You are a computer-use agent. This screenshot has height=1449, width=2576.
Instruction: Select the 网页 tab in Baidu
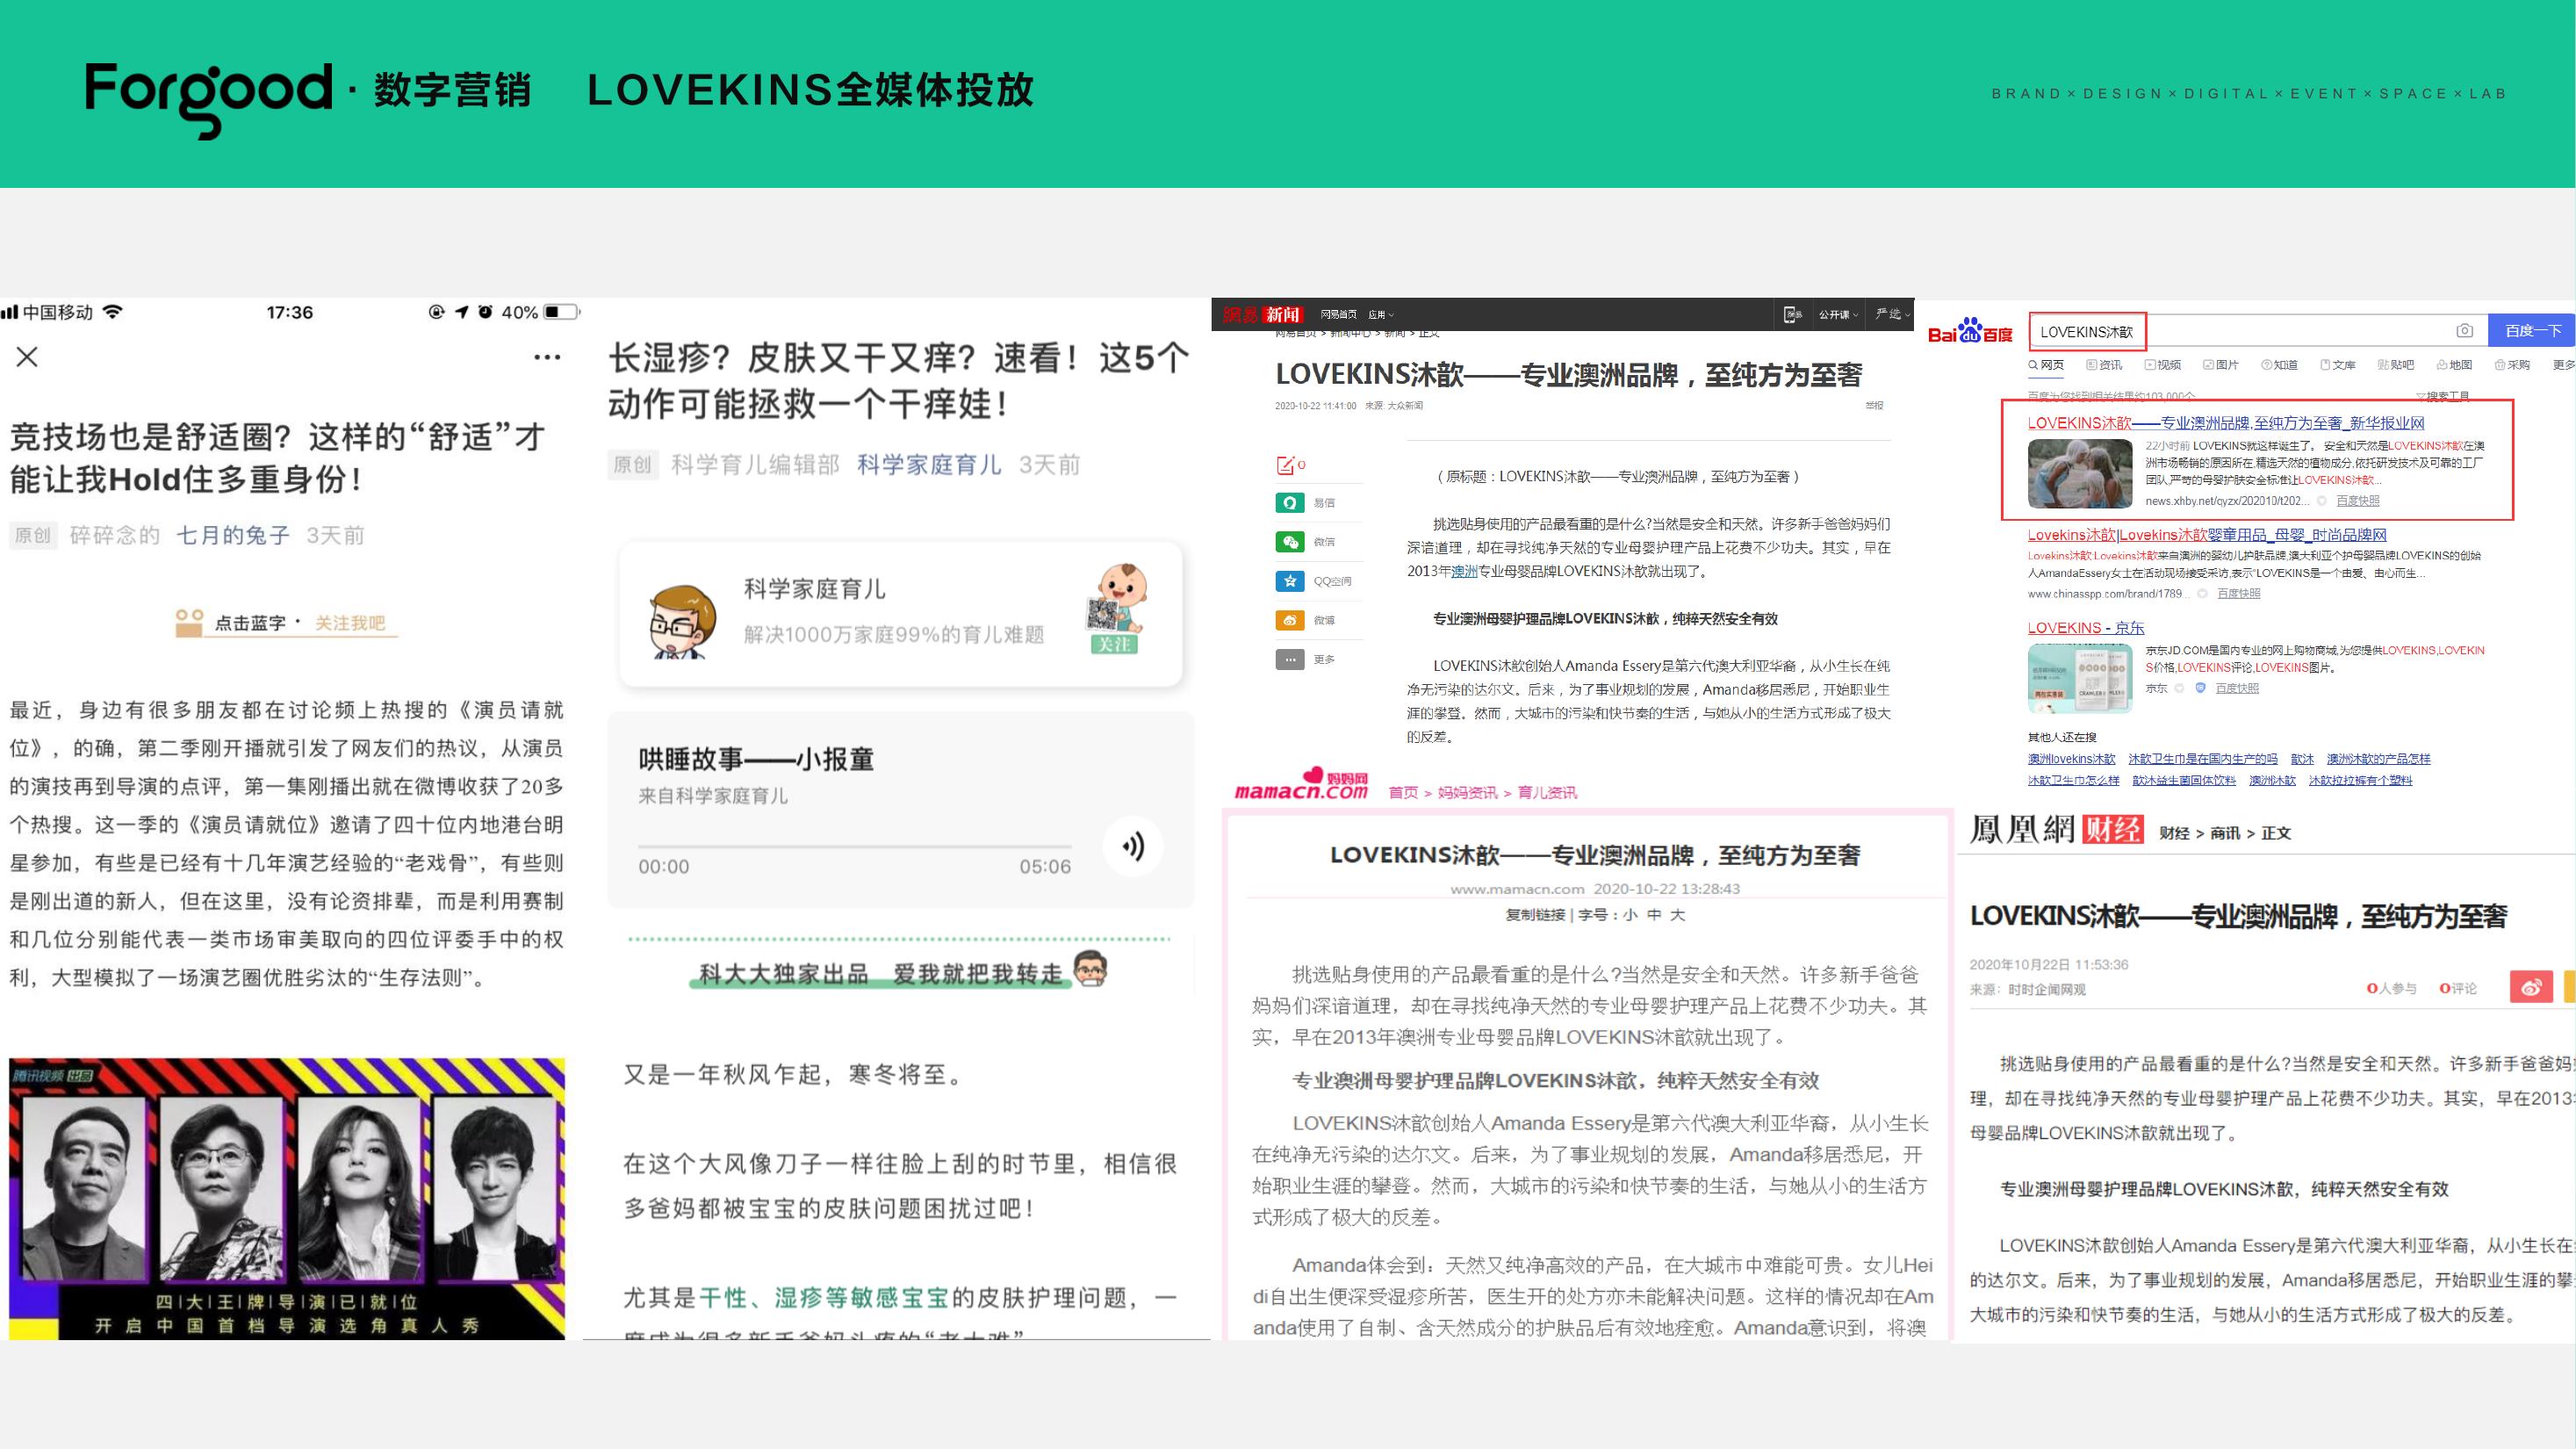(x=2046, y=365)
